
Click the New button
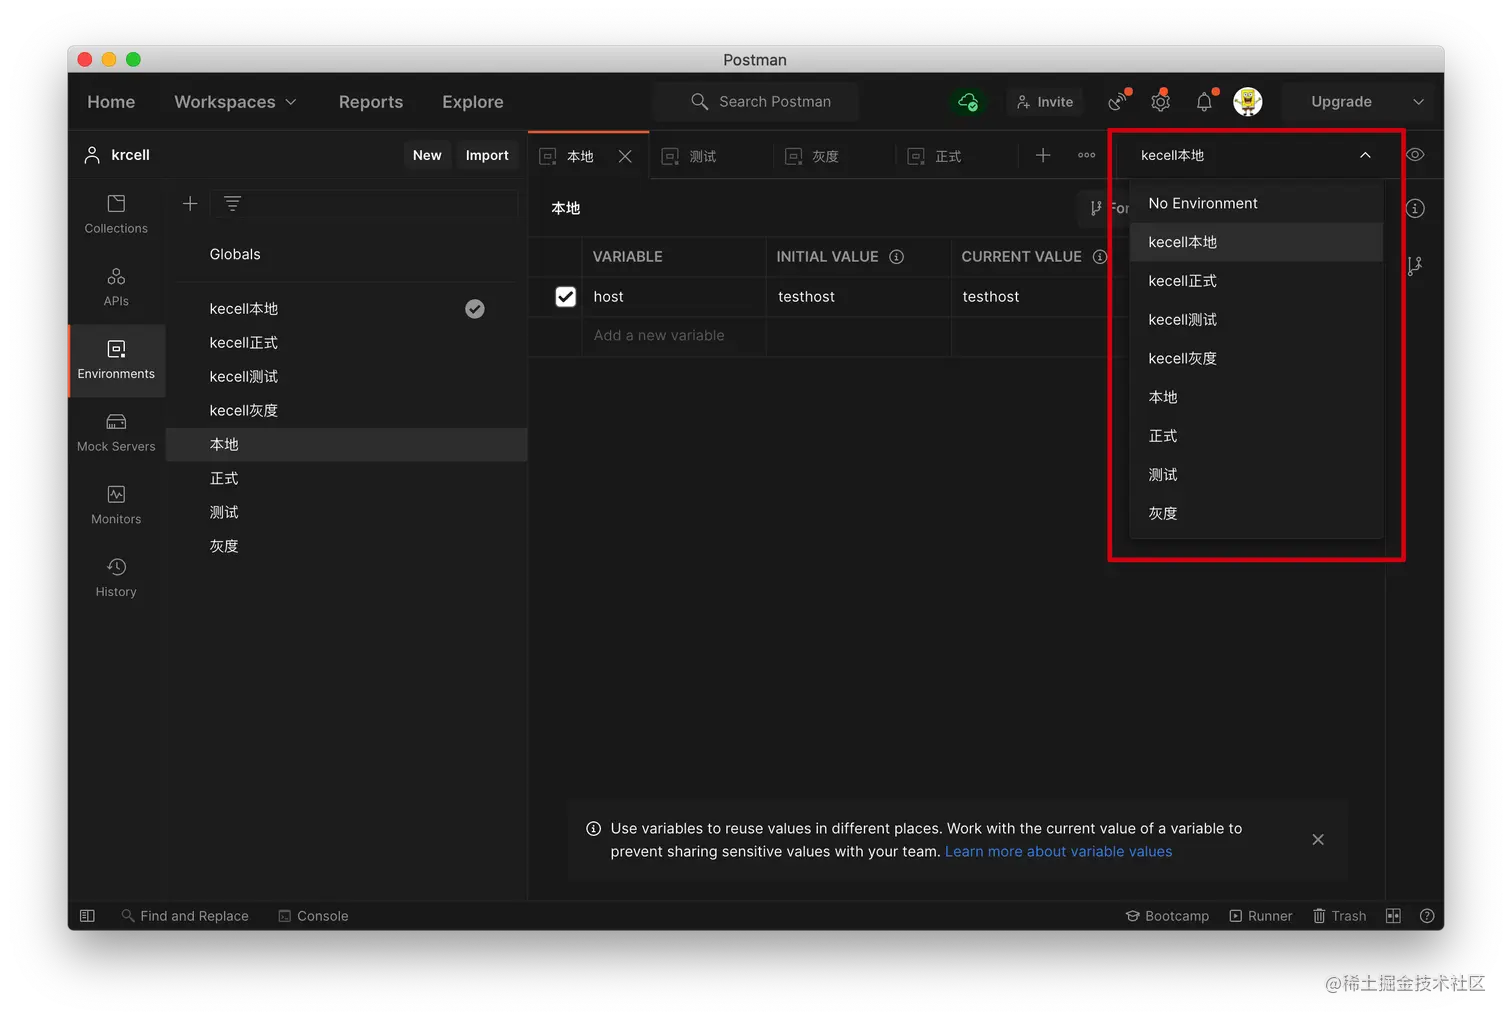point(427,155)
